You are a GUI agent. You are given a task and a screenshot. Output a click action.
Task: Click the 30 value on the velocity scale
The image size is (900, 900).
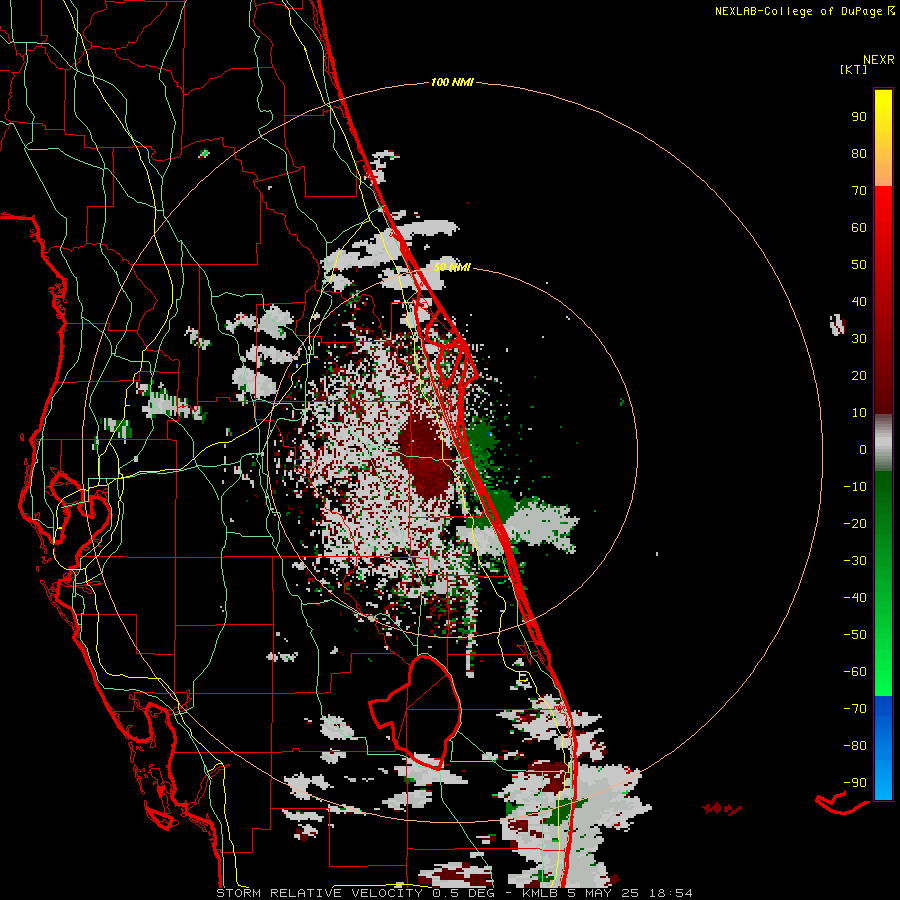859,339
